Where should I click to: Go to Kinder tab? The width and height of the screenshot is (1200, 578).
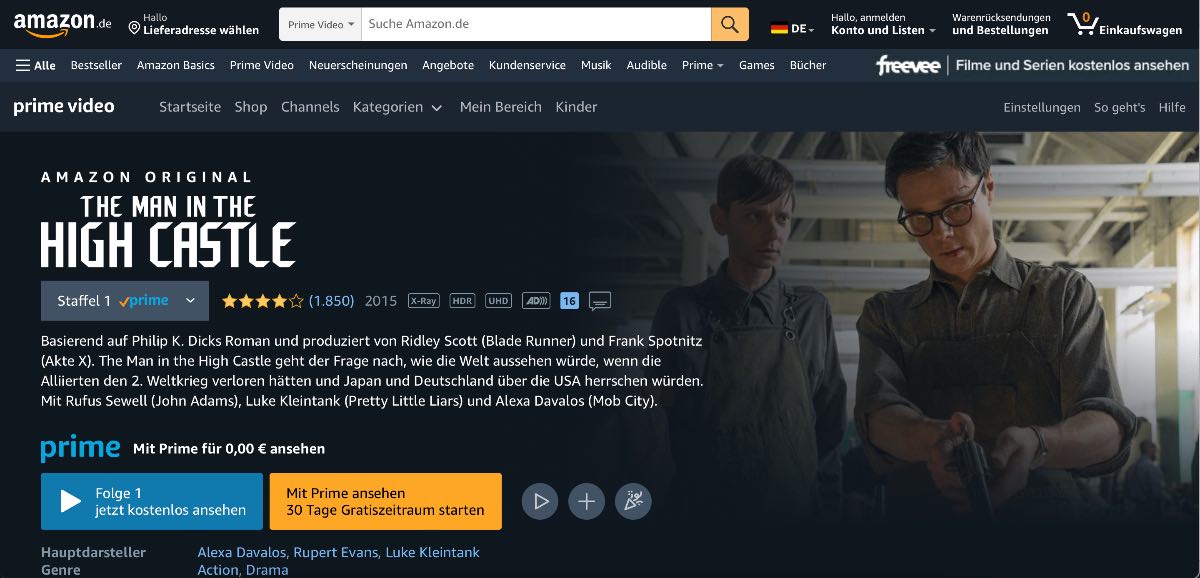coord(576,107)
